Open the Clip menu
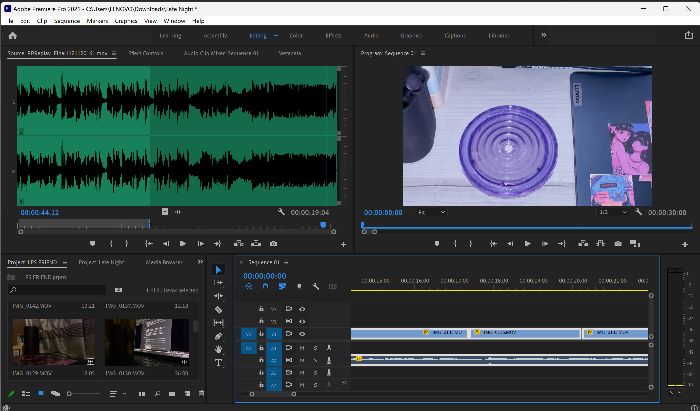The image size is (700, 411). [x=42, y=21]
